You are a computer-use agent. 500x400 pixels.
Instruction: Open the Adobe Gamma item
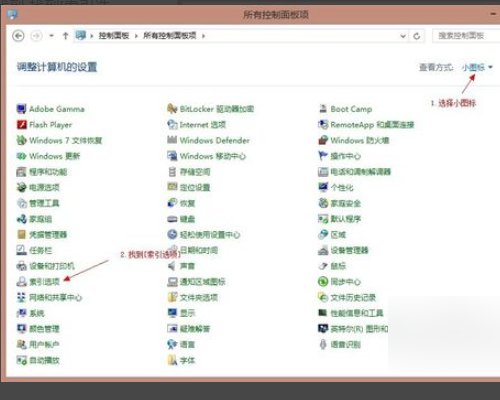click(x=51, y=109)
